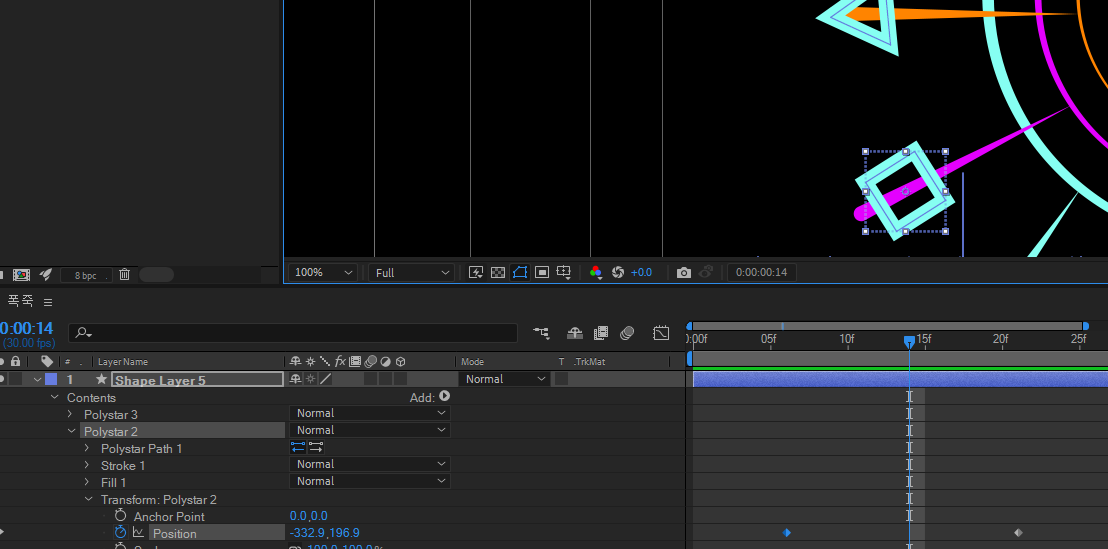Viewport: 1108px width, 549px height.
Task: Toggle transparency grid checkerboard icon
Action: pos(497,273)
